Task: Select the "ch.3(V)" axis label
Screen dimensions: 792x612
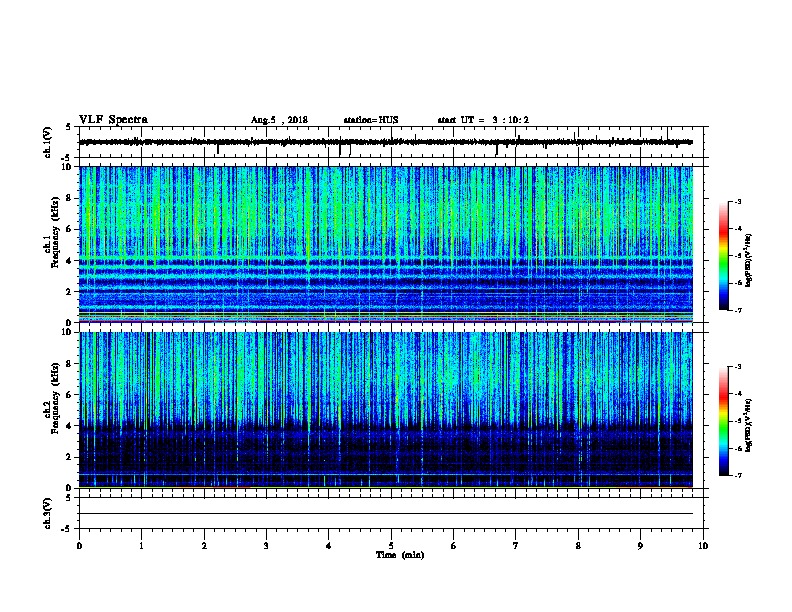Action: coord(48,513)
